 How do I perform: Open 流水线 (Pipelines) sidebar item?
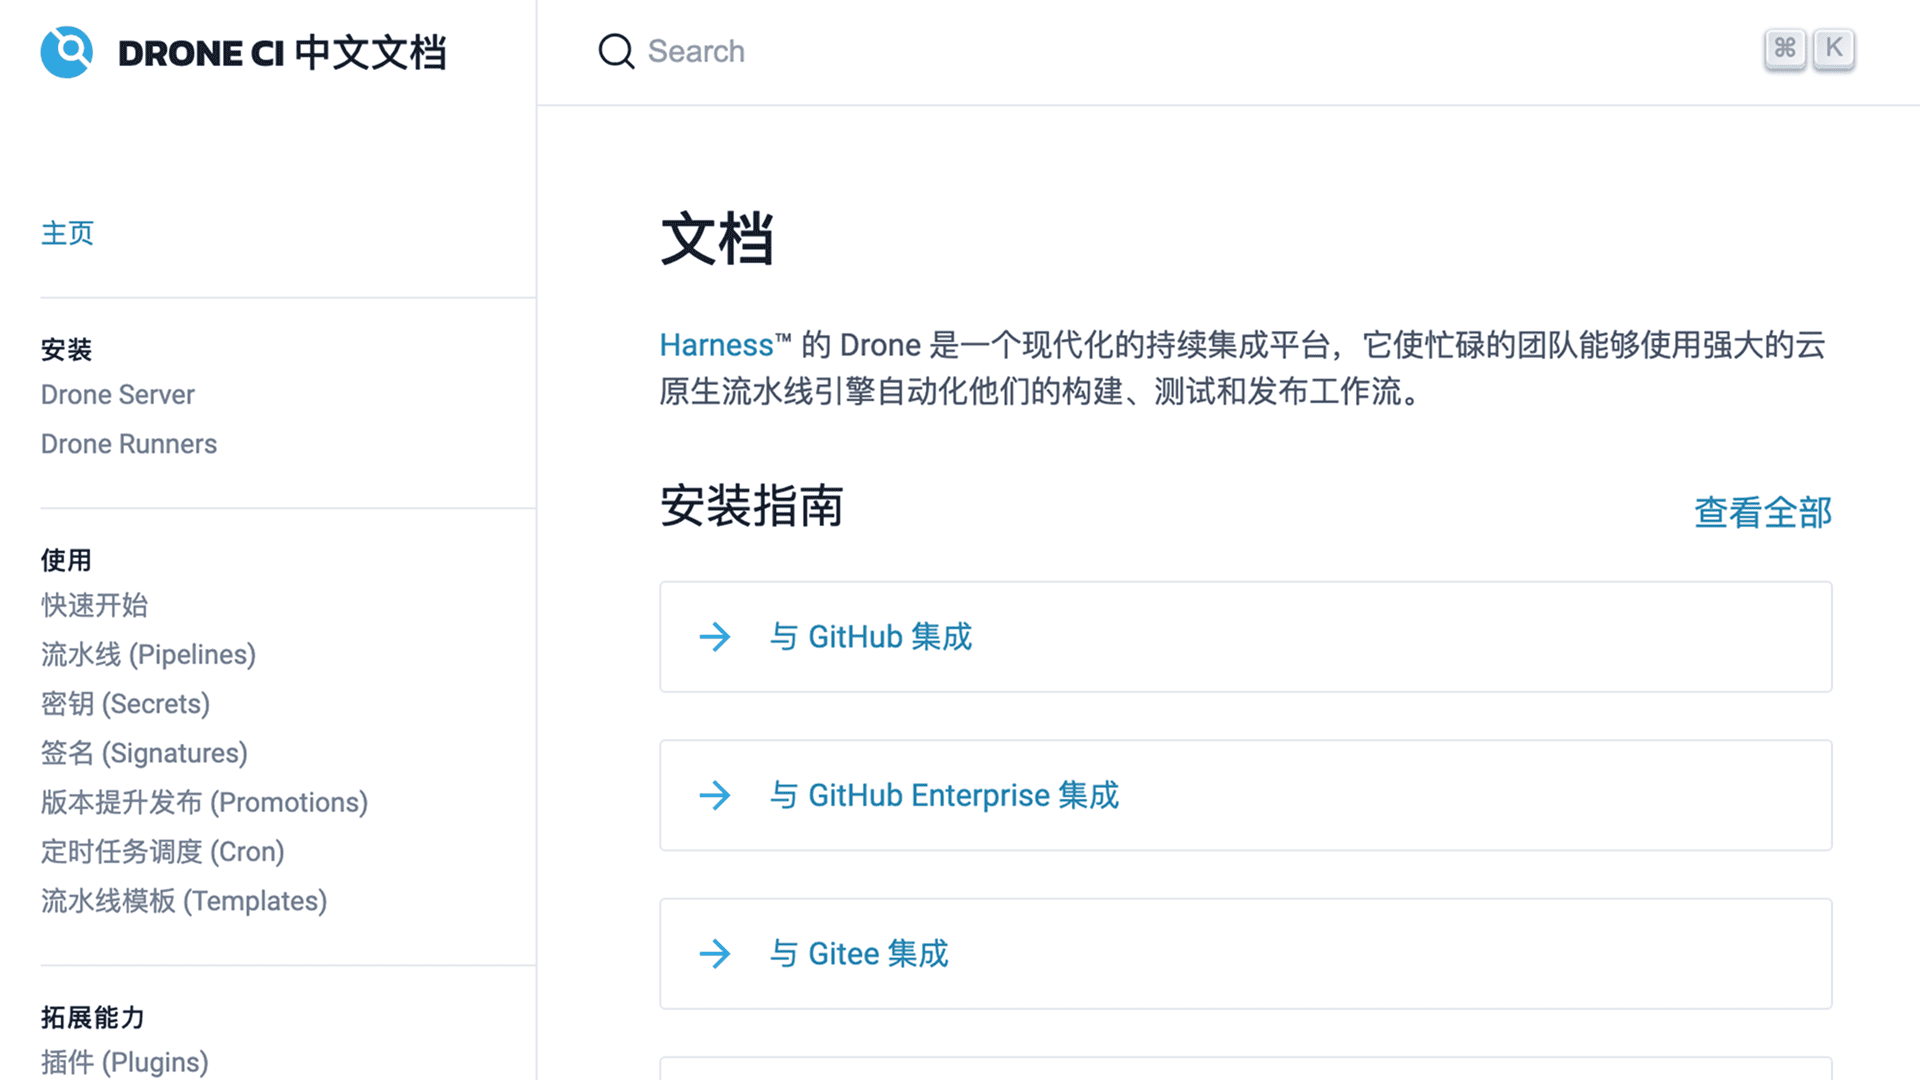[x=148, y=655]
